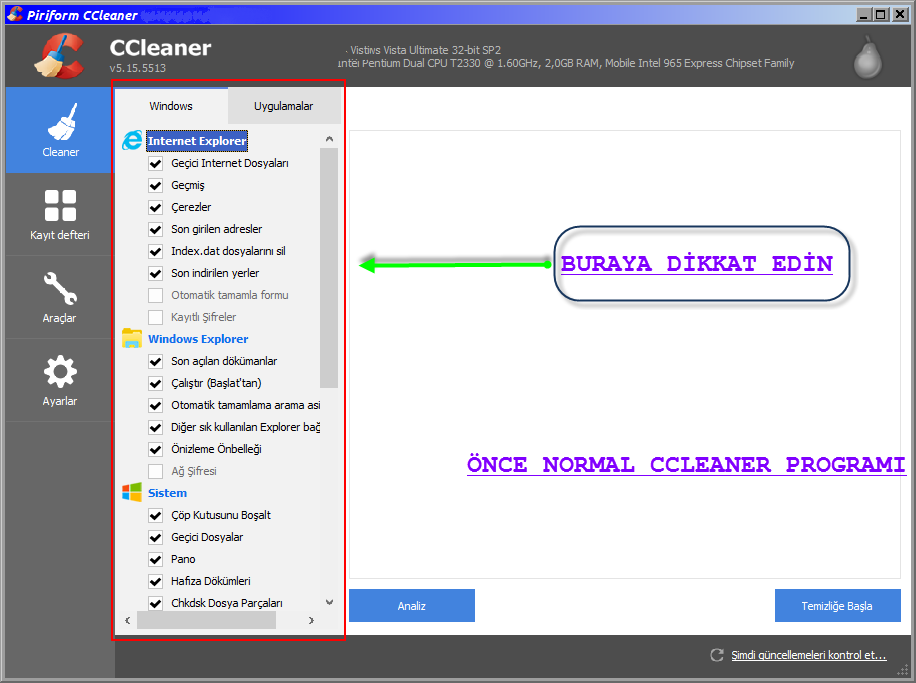This screenshot has width=916, height=683.
Task: Toggle Index.dat dosyalarını sil checkbox
Action: (x=155, y=251)
